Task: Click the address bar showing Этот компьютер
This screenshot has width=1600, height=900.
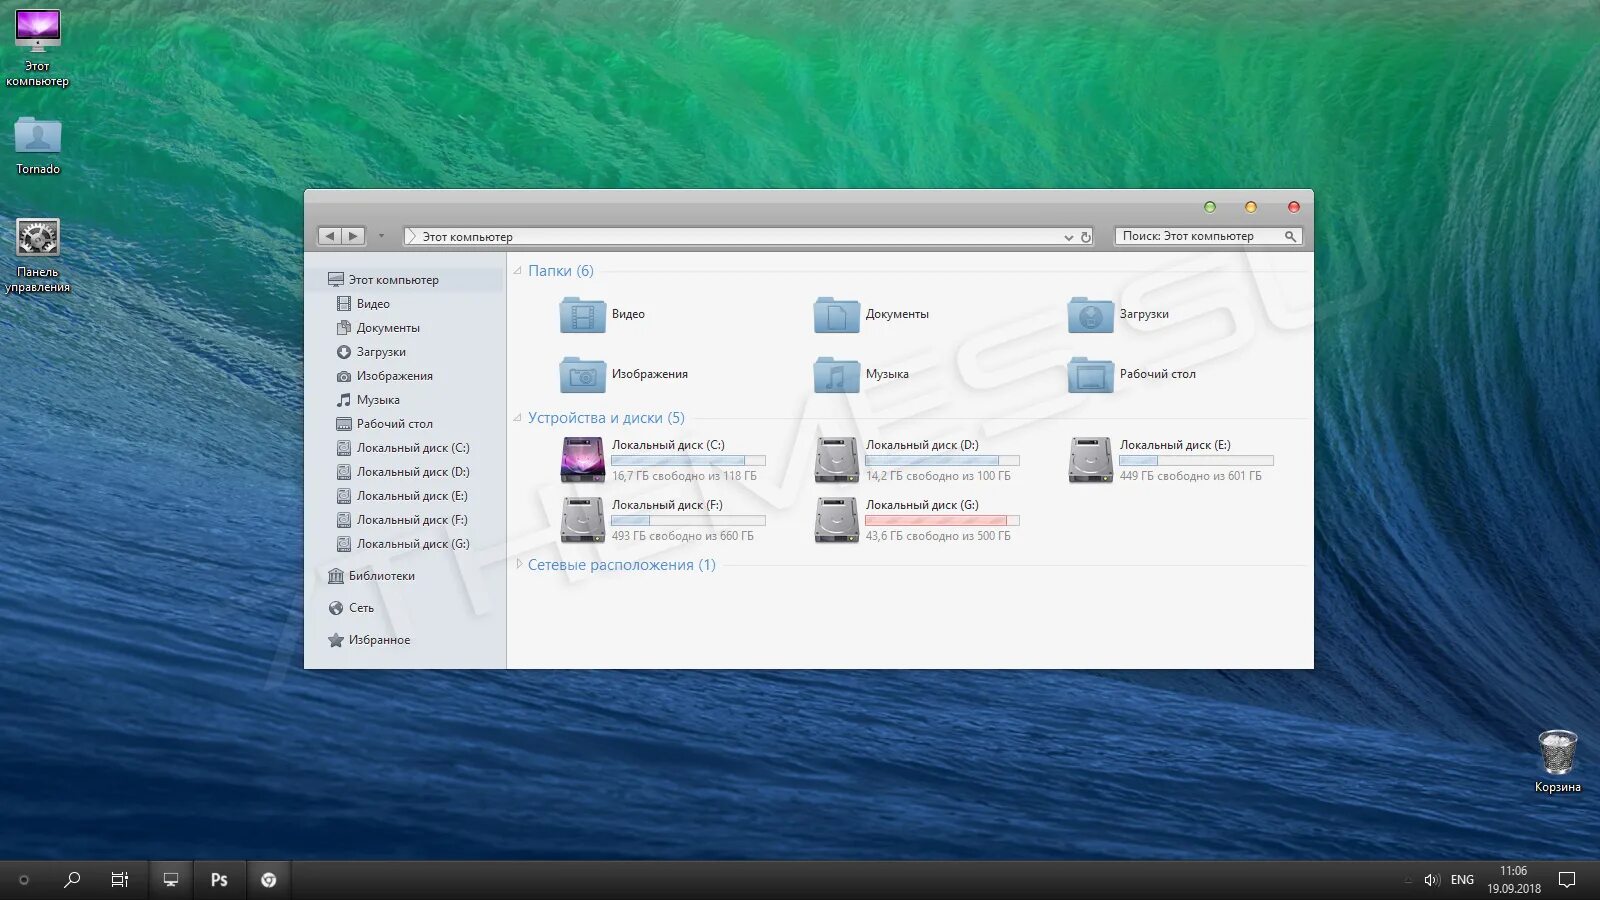Action: pos(748,237)
